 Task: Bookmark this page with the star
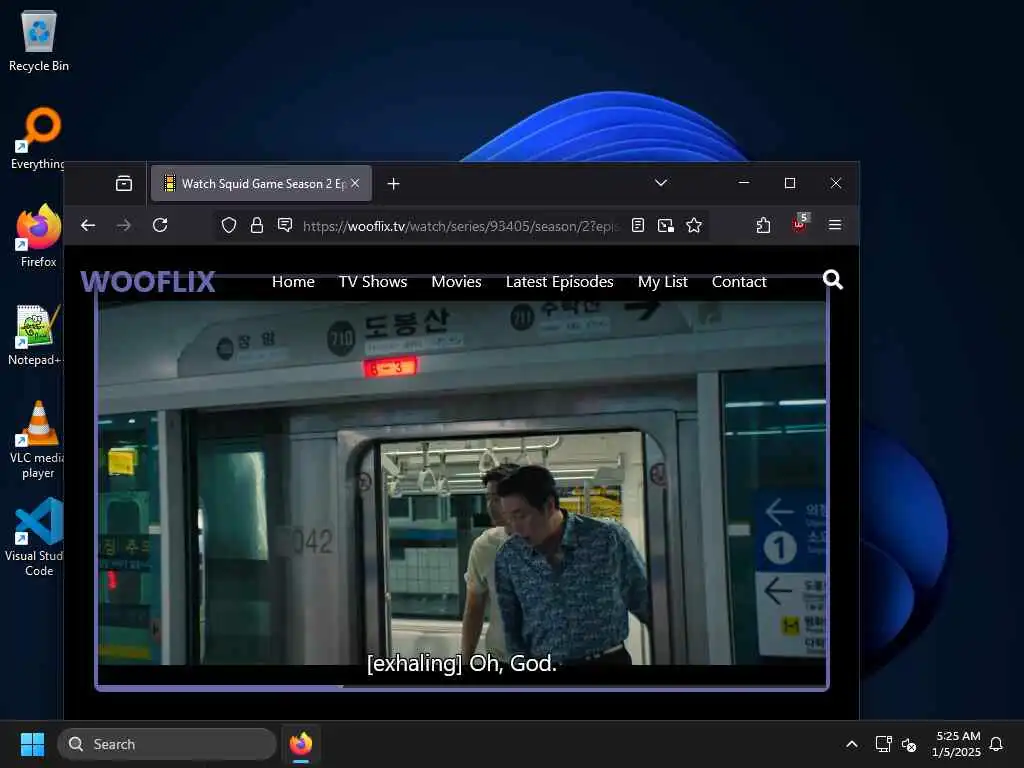click(694, 225)
